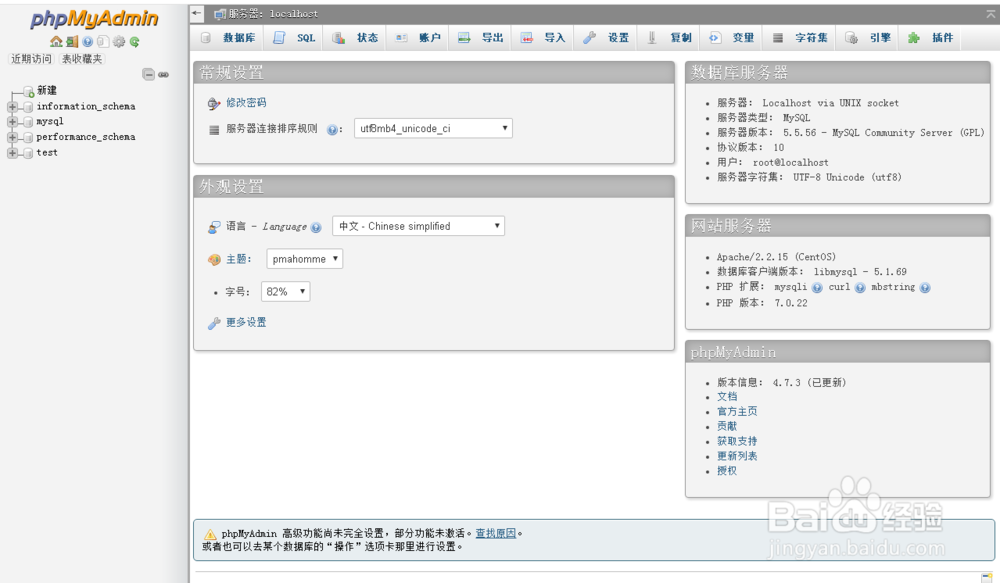Collapse the navigation panel with the left arrow

click(x=196, y=13)
